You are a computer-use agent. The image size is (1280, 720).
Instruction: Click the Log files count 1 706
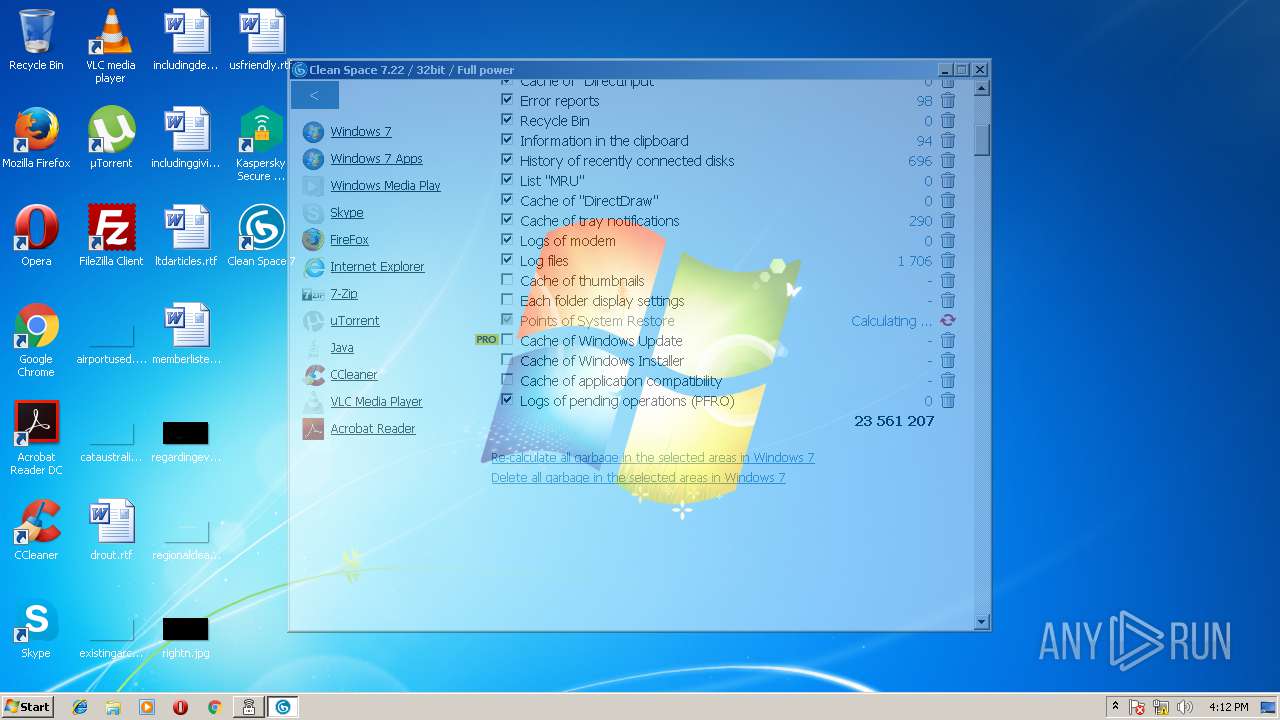914,261
